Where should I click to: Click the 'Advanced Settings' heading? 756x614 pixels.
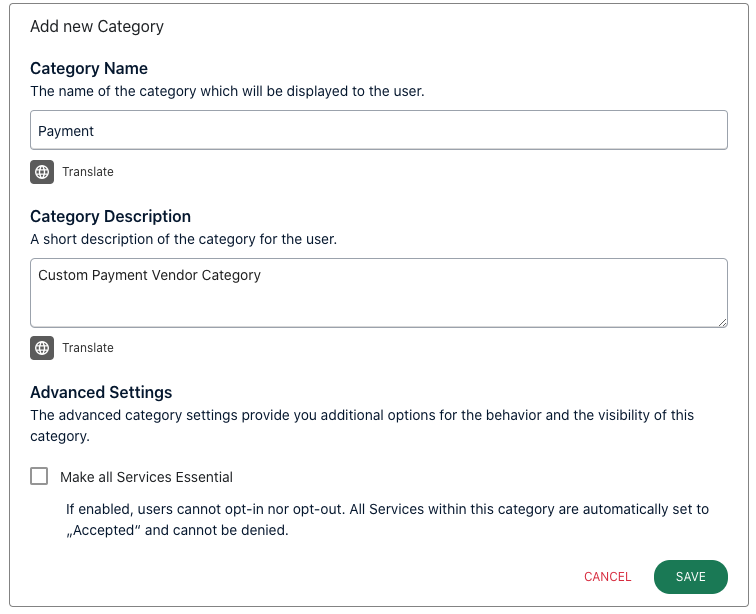pos(101,392)
